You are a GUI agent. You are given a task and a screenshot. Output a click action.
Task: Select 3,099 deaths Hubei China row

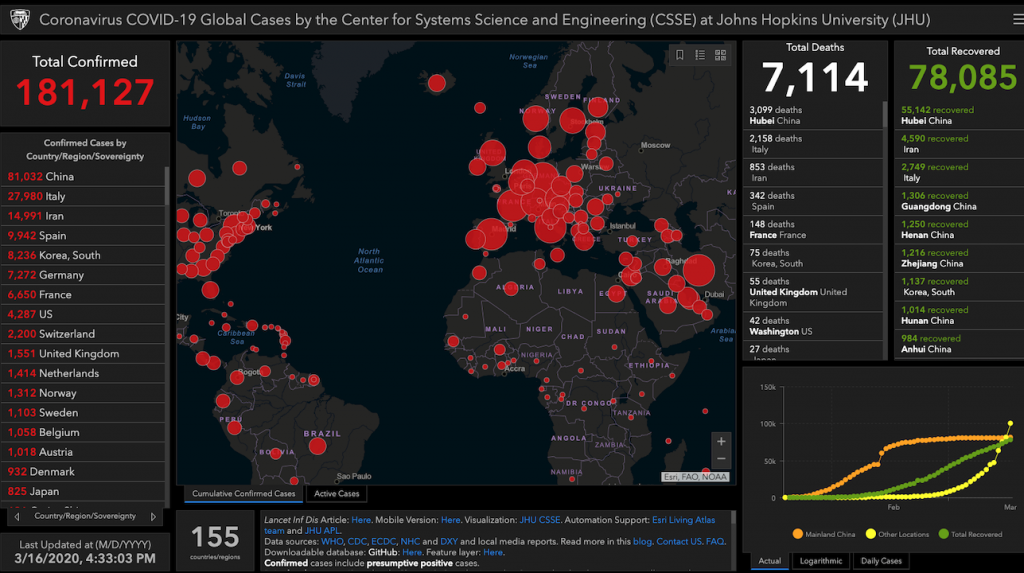(812, 115)
